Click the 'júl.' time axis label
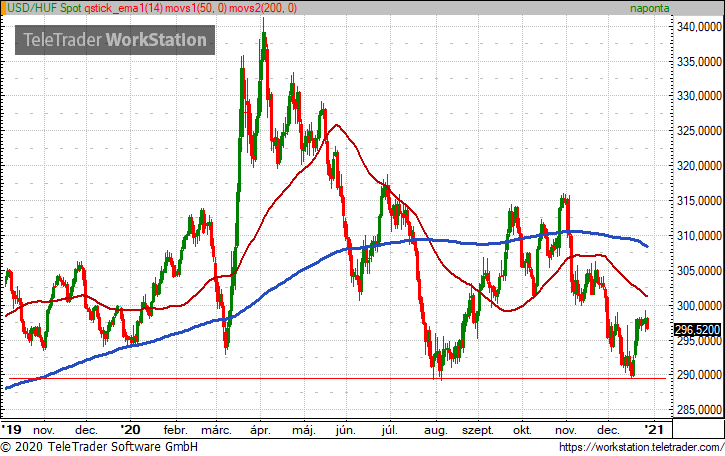 389,431
